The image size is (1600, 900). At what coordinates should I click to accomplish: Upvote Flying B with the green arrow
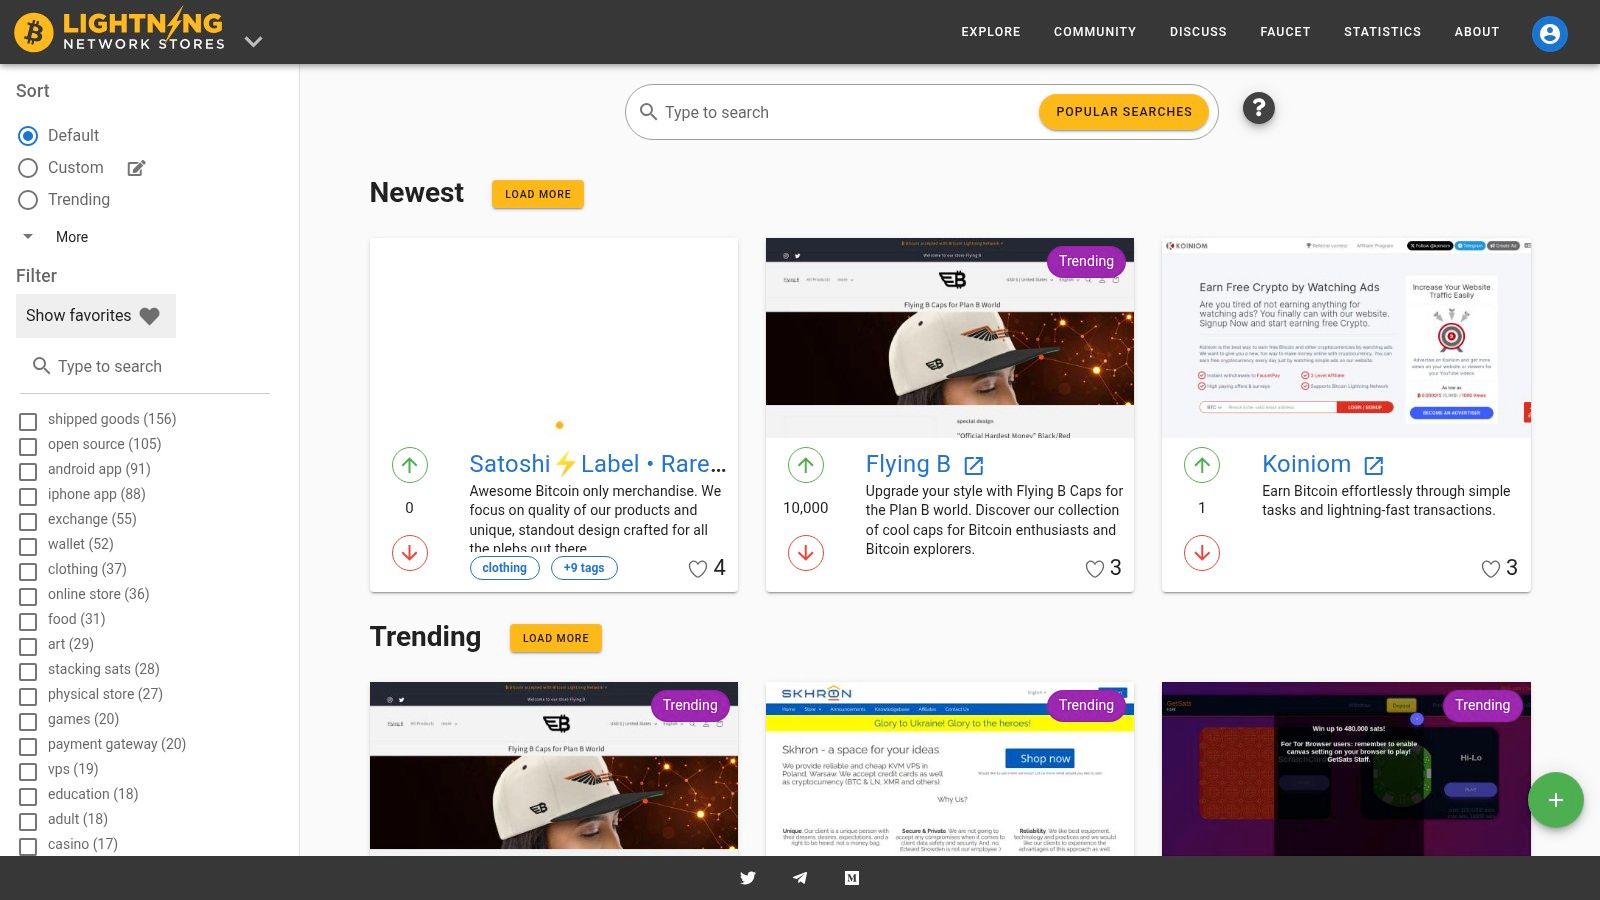tap(806, 465)
